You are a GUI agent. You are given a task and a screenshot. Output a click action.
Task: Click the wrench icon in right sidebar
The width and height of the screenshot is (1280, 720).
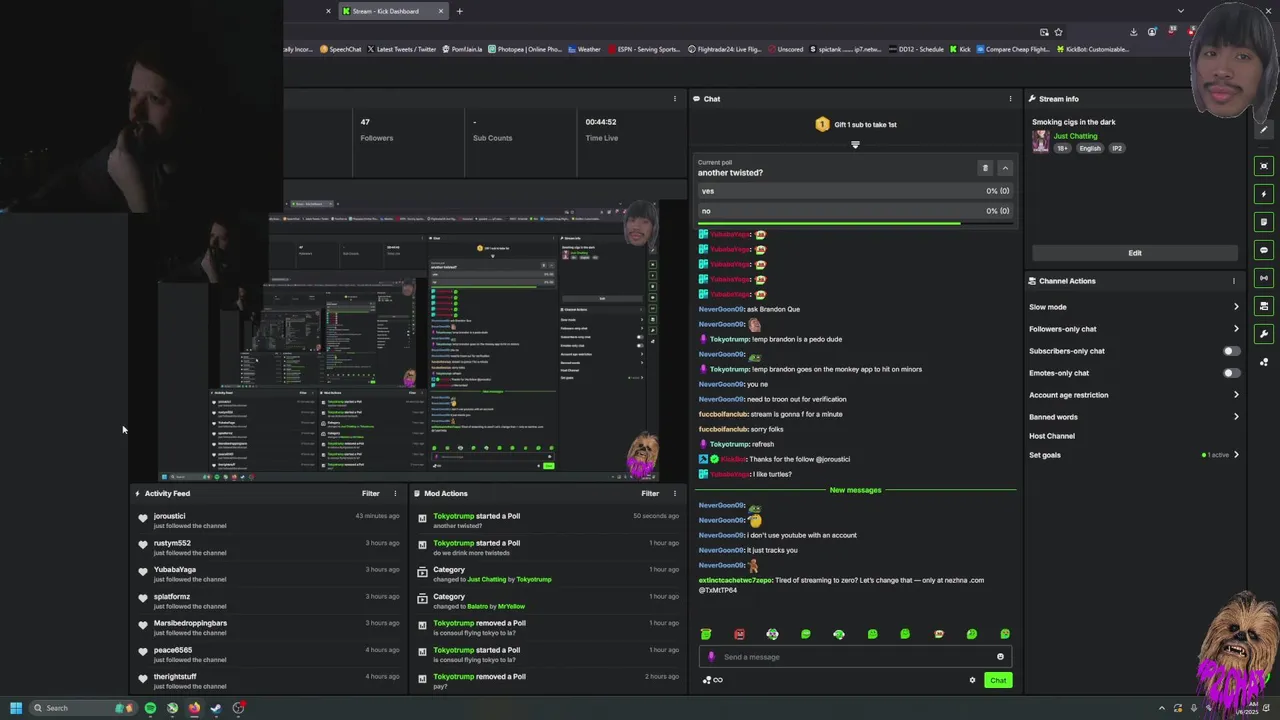click(x=1264, y=334)
